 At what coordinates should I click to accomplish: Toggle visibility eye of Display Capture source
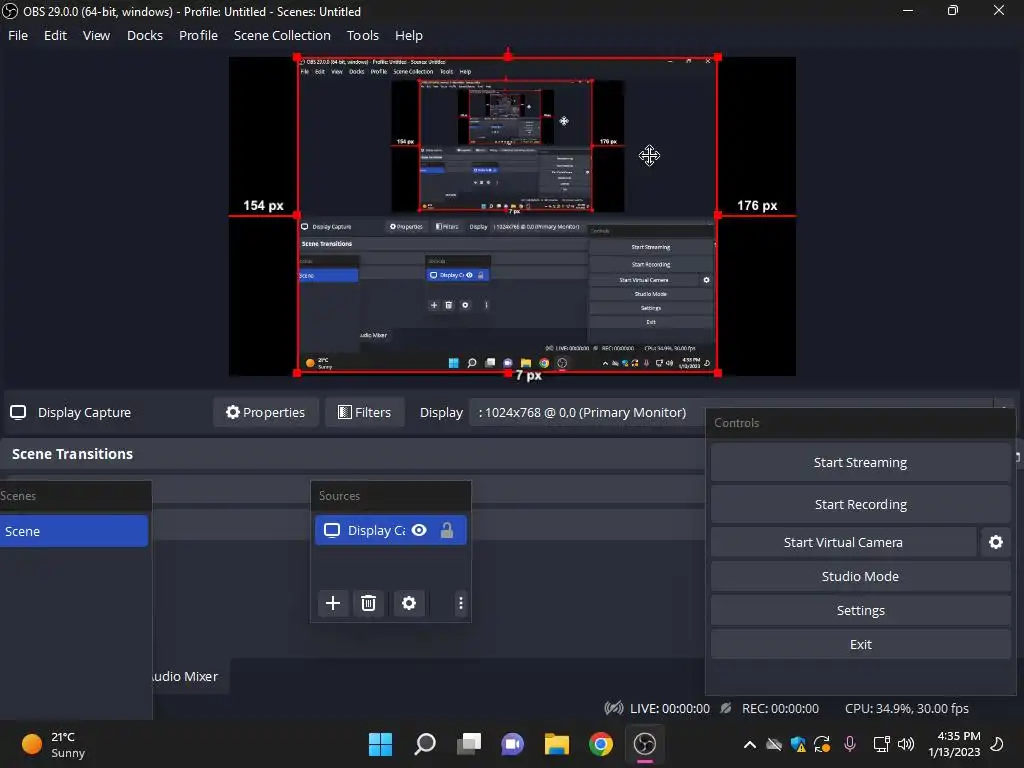click(419, 530)
